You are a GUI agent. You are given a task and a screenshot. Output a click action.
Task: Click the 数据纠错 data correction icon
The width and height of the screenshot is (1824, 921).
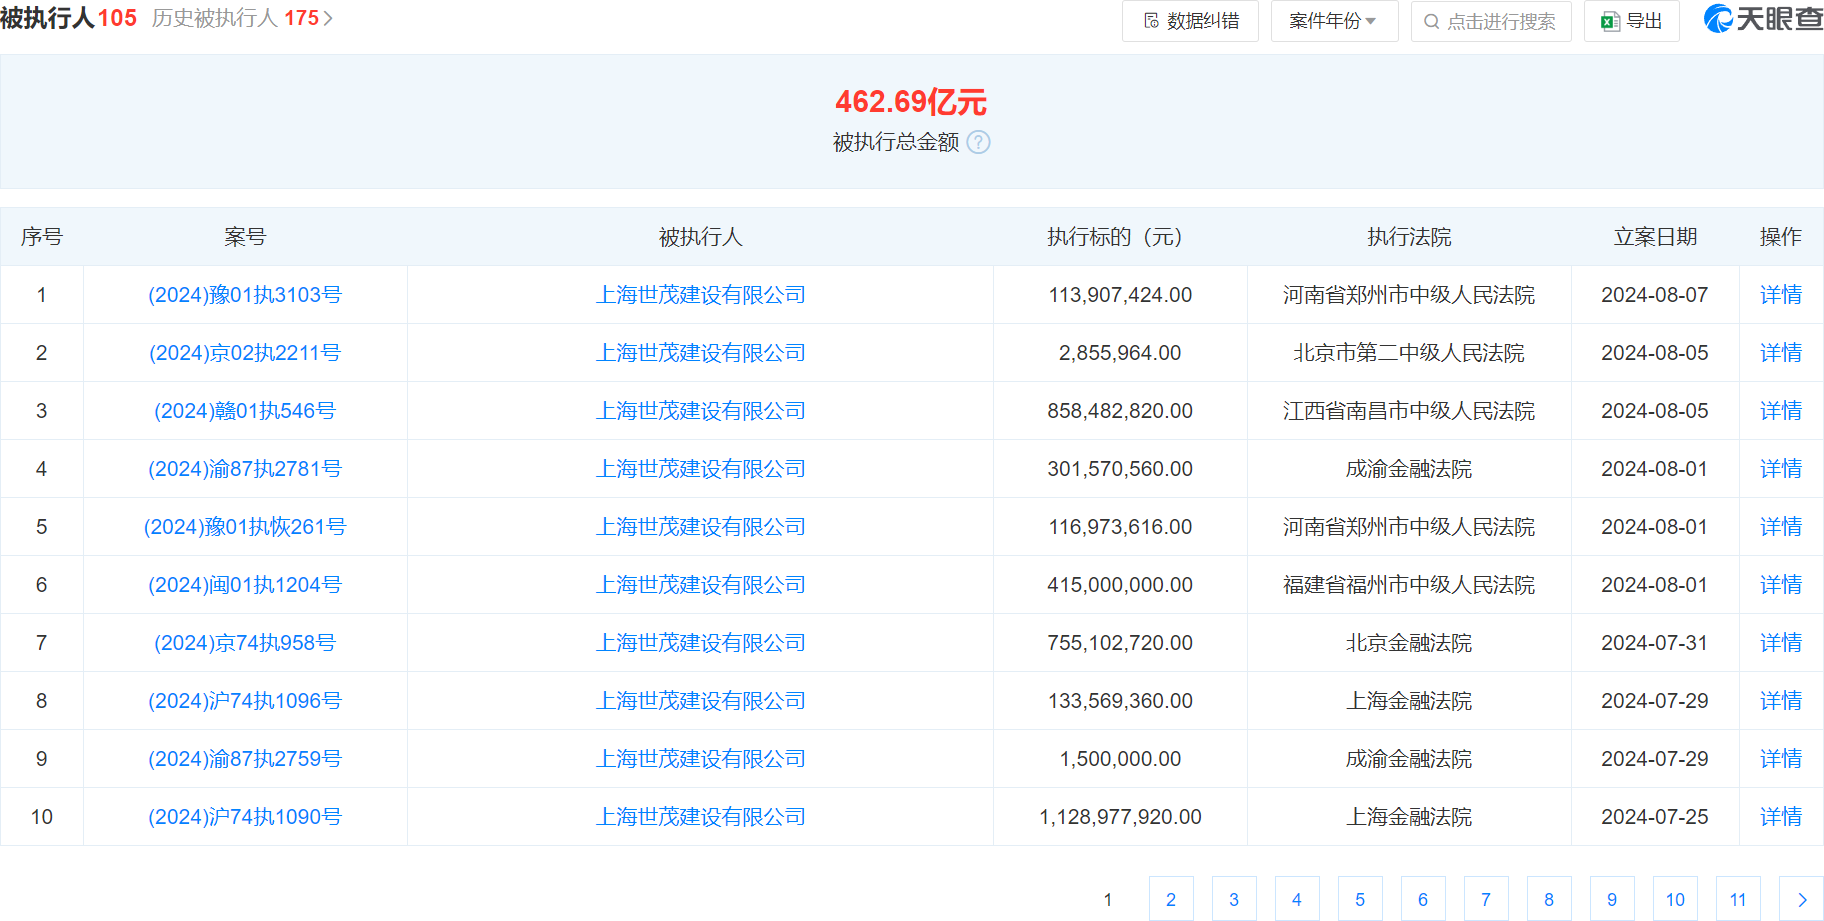point(1151,21)
